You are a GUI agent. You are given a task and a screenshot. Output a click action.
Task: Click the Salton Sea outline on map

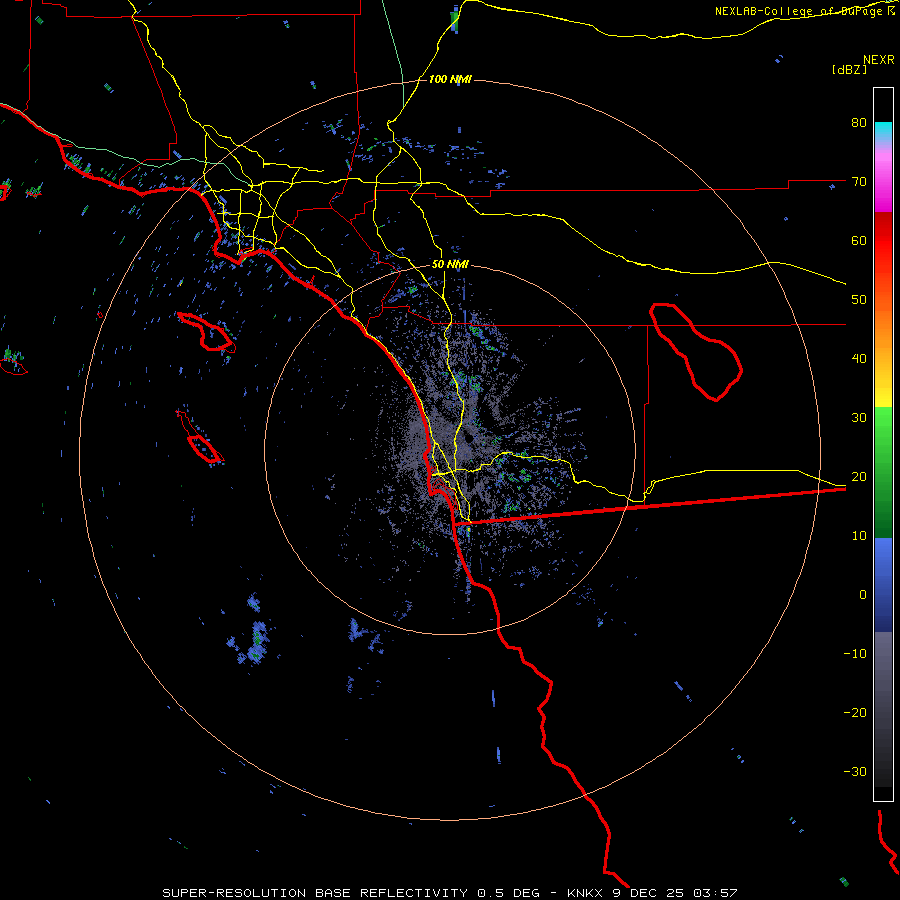(x=696, y=351)
